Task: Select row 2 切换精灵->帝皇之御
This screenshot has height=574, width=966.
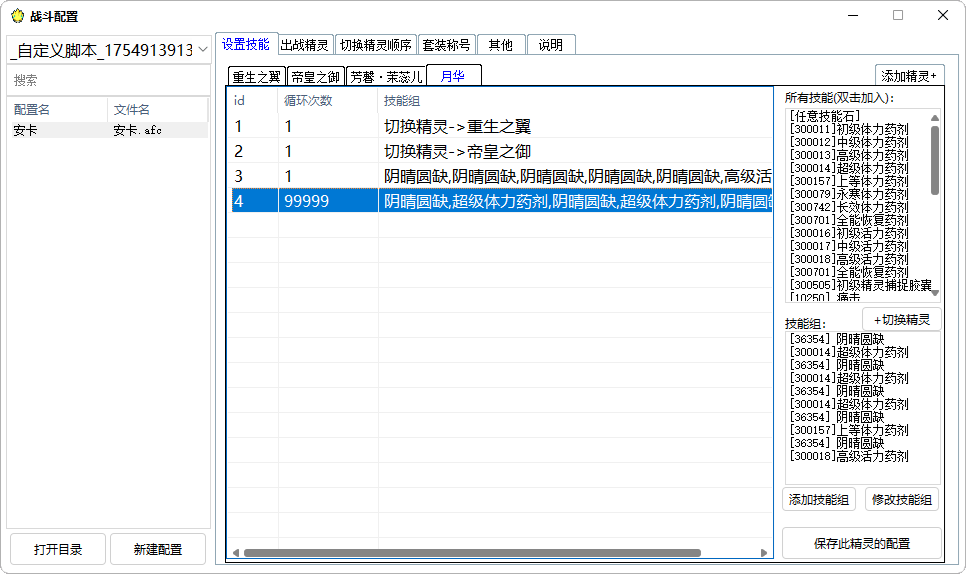Action: (501, 152)
